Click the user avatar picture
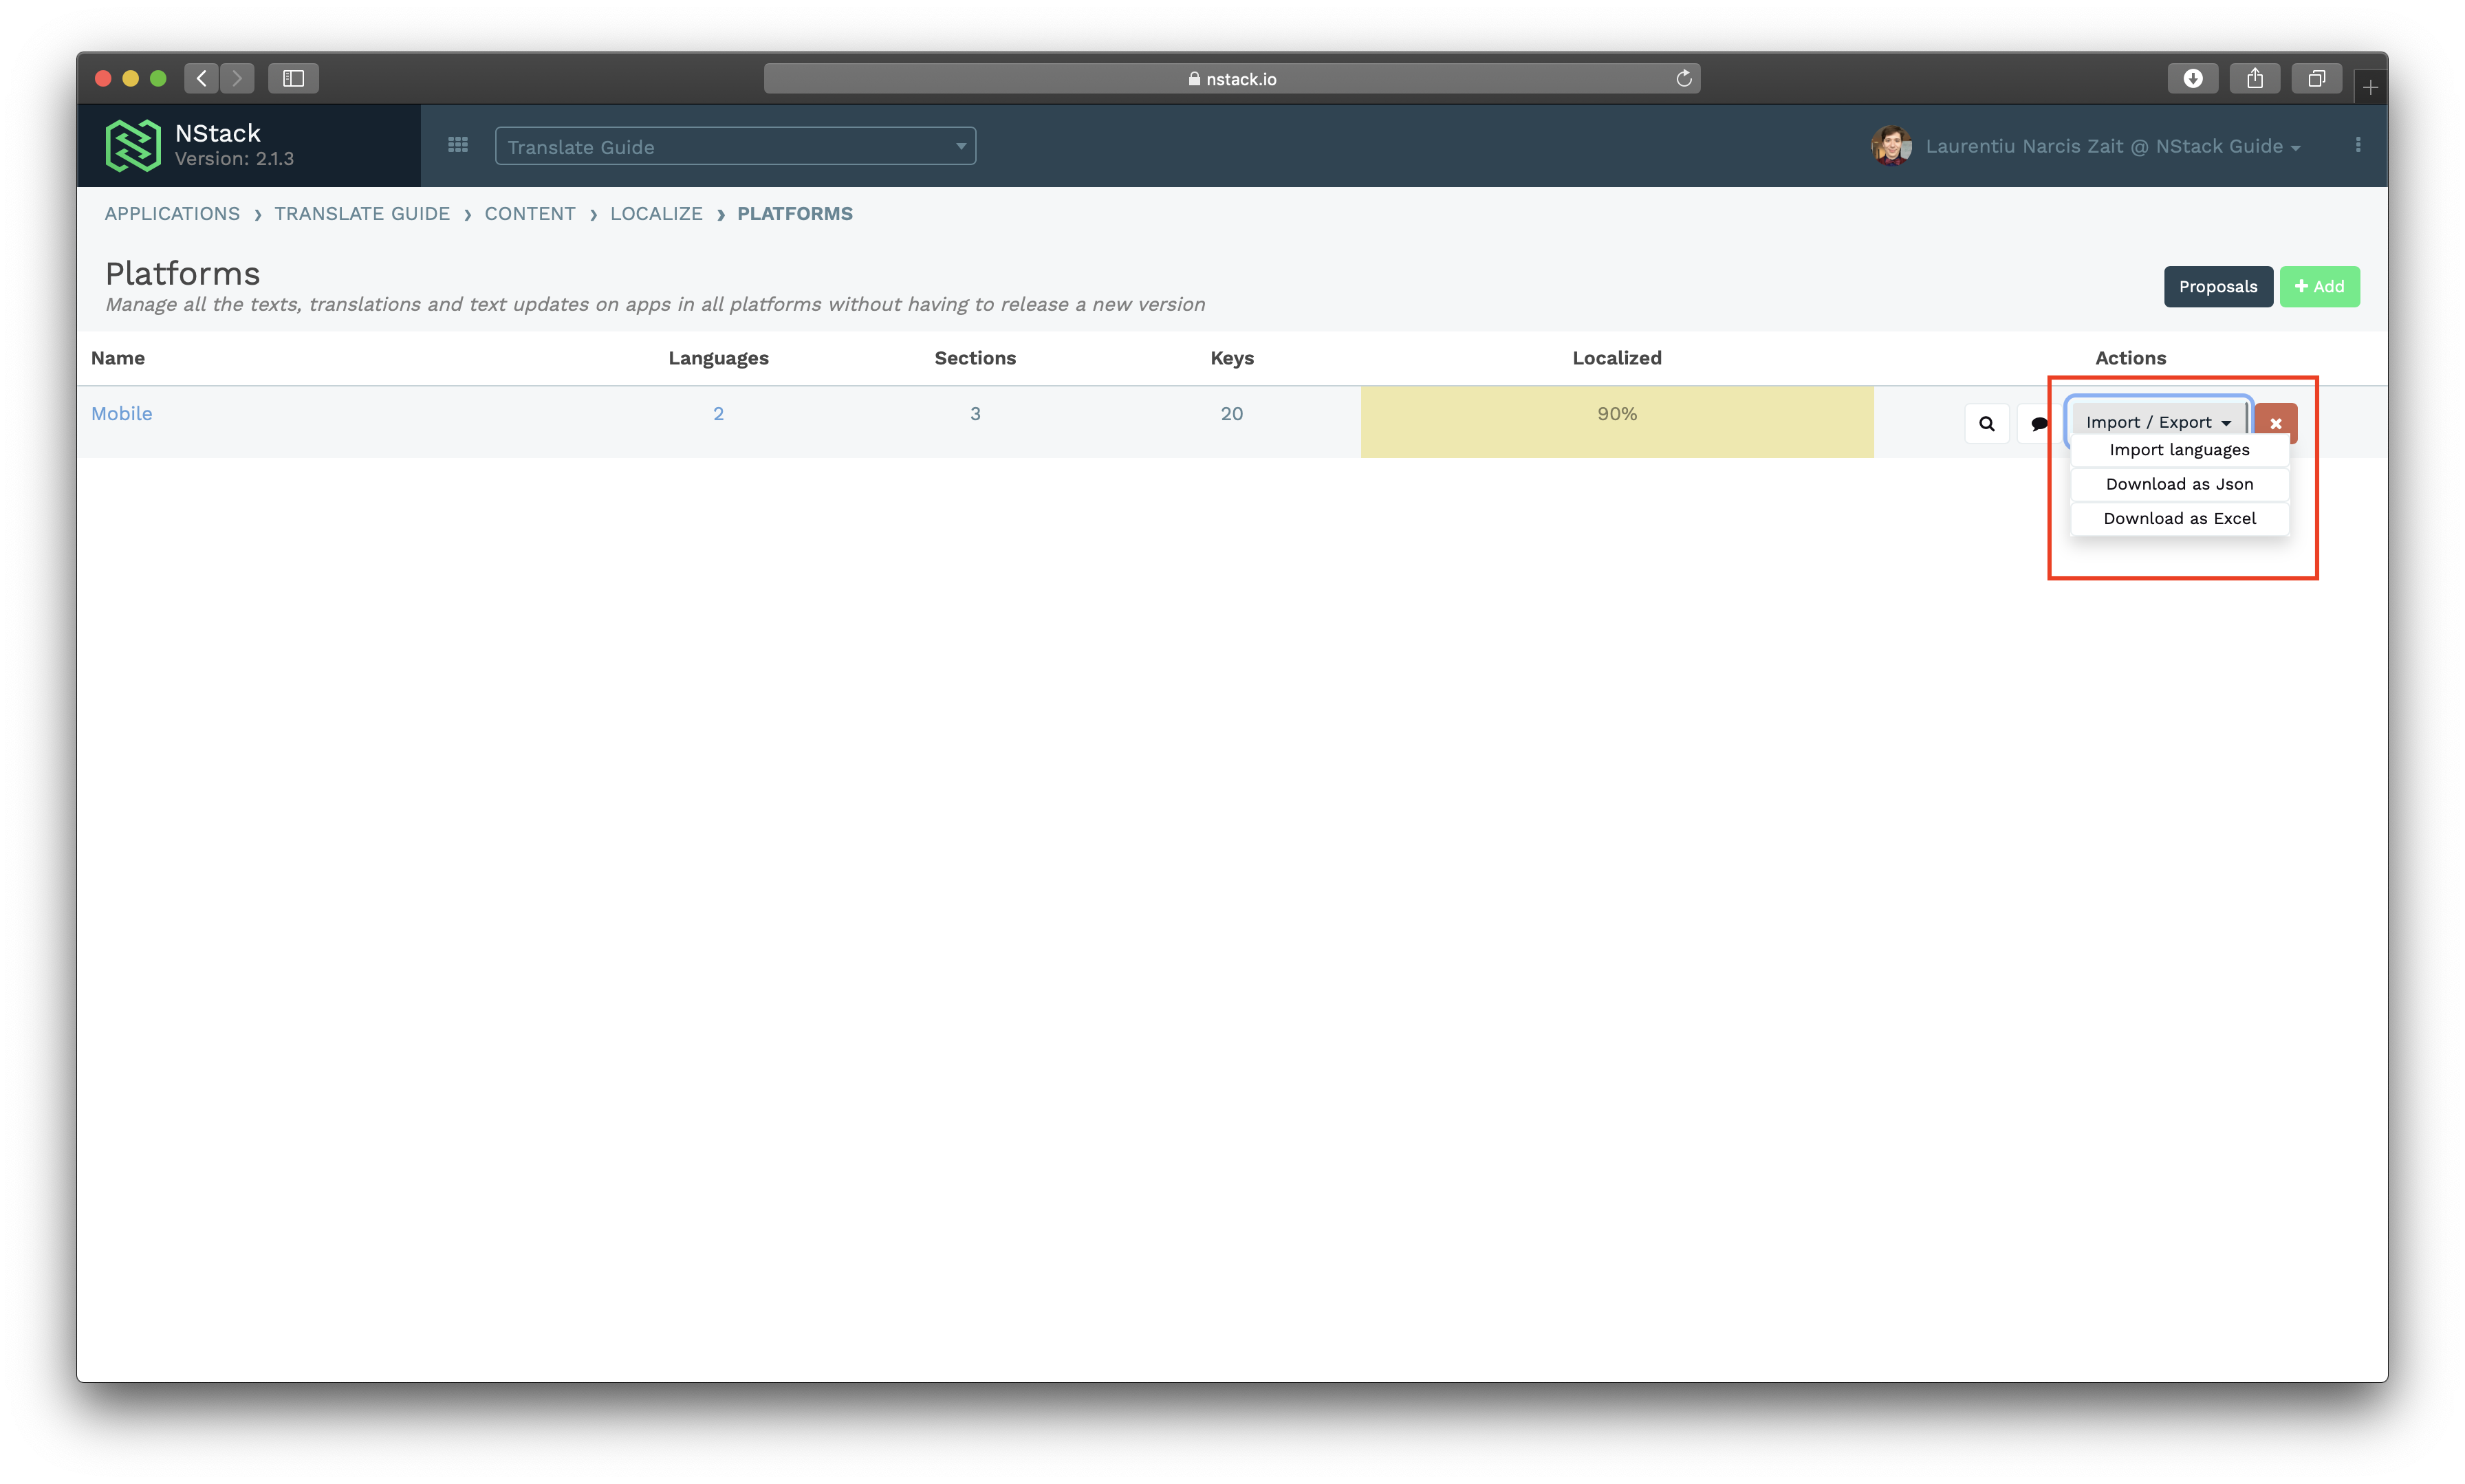 [x=1890, y=146]
